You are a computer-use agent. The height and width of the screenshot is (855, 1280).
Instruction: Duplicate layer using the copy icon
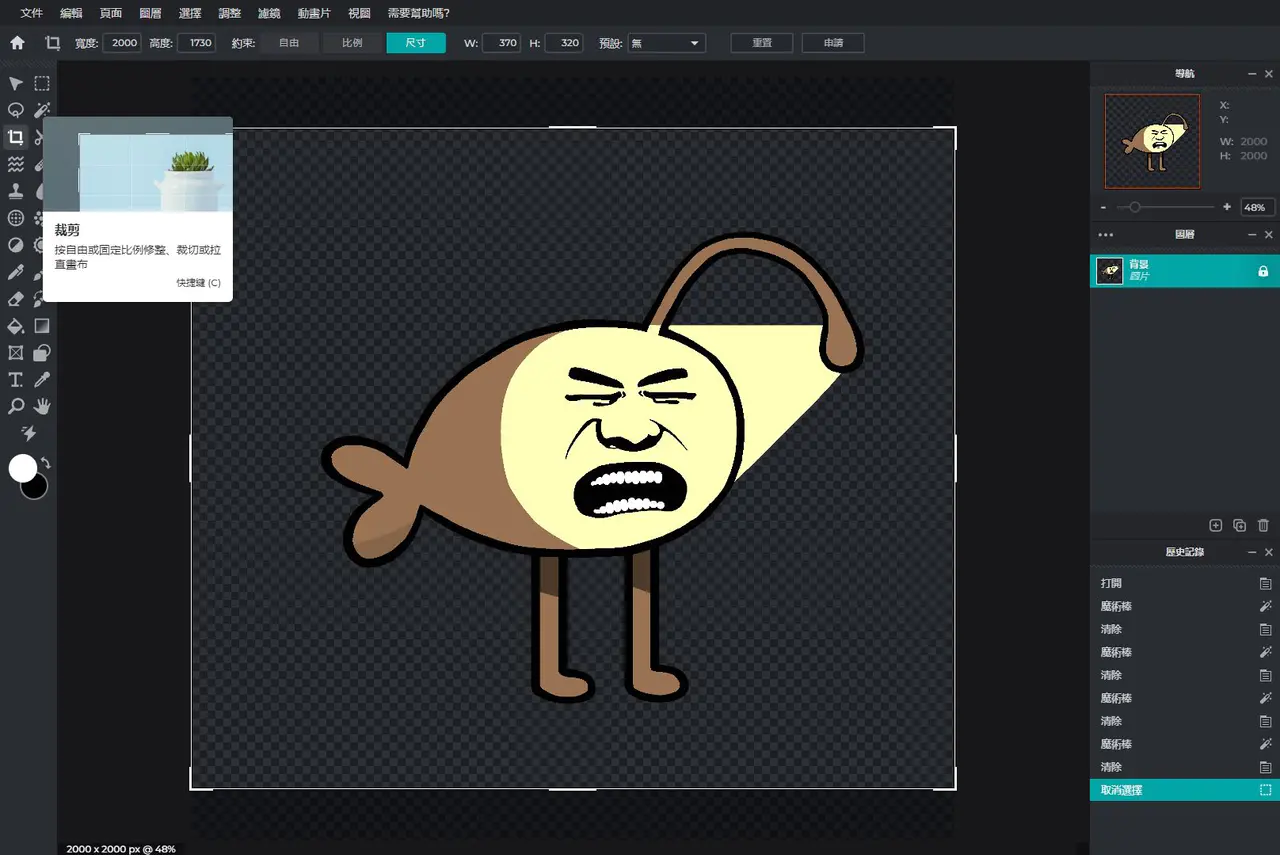tap(1239, 525)
